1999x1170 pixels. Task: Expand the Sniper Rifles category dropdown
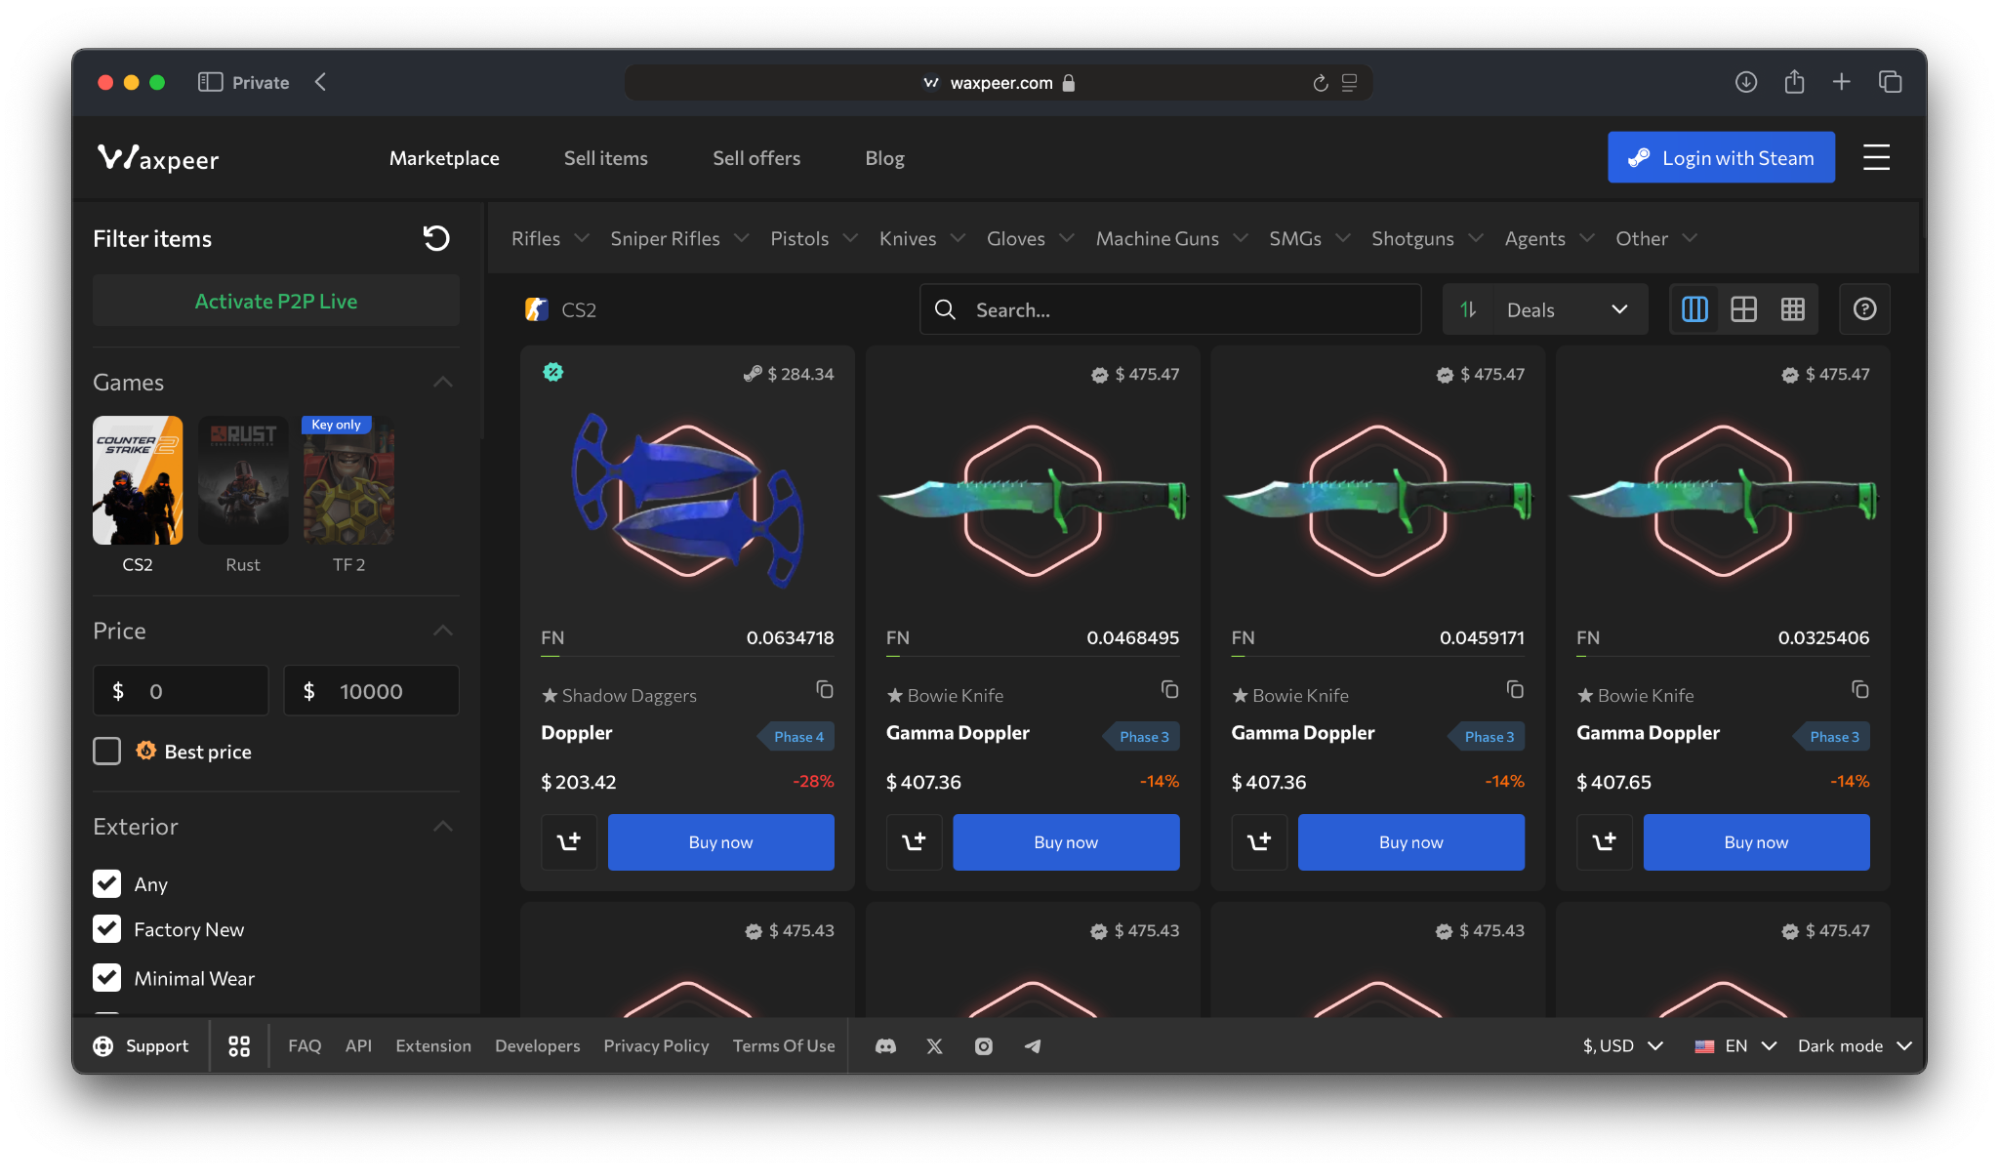click(679, 238)
